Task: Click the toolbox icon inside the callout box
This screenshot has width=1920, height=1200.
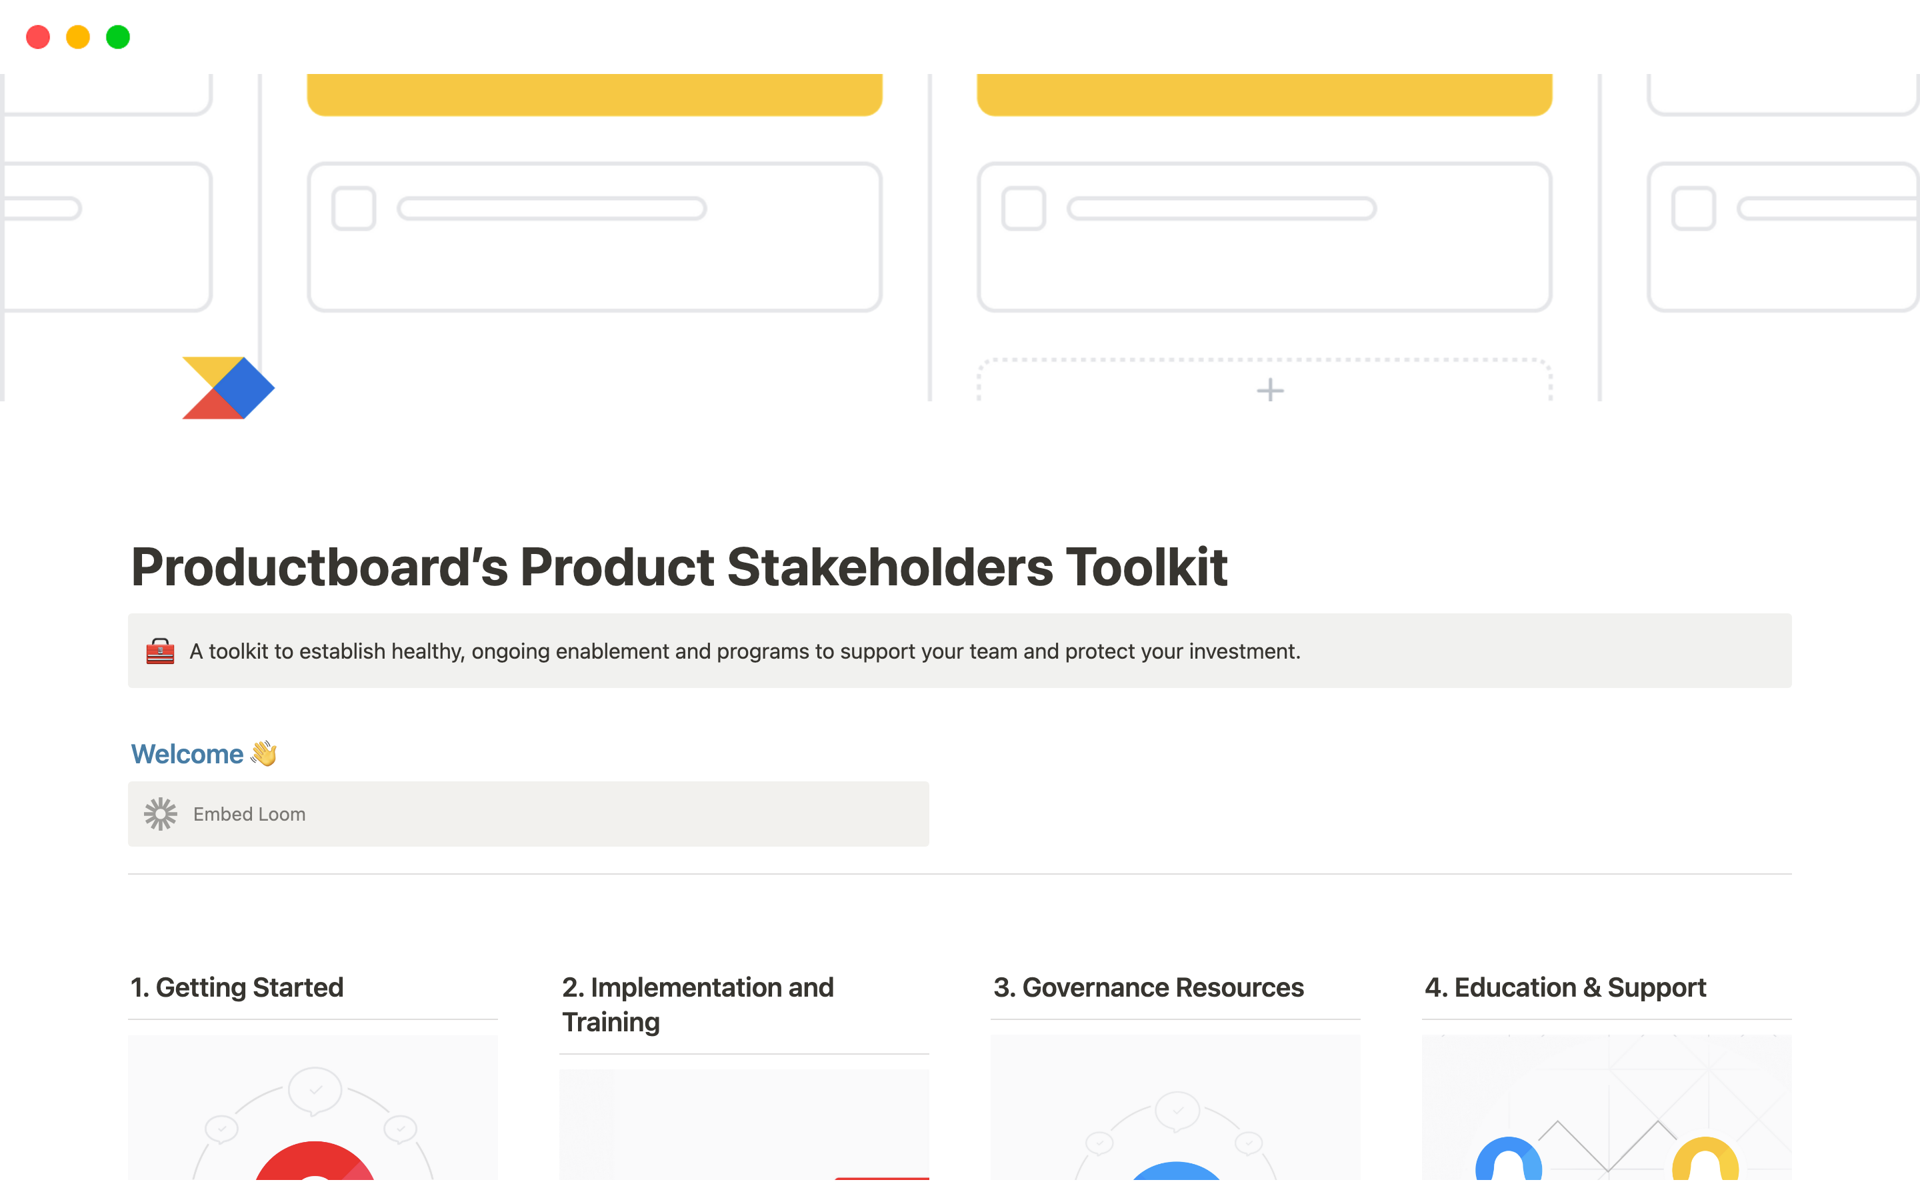Action: pos(160,650)
